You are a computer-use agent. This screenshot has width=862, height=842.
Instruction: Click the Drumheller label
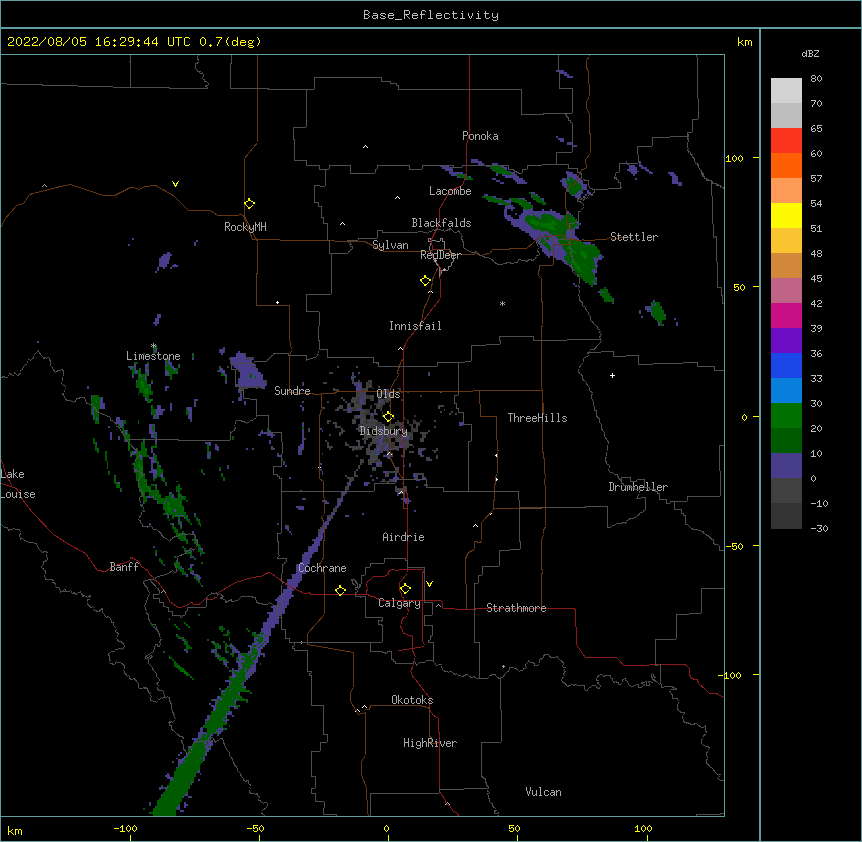click(638, 487)
